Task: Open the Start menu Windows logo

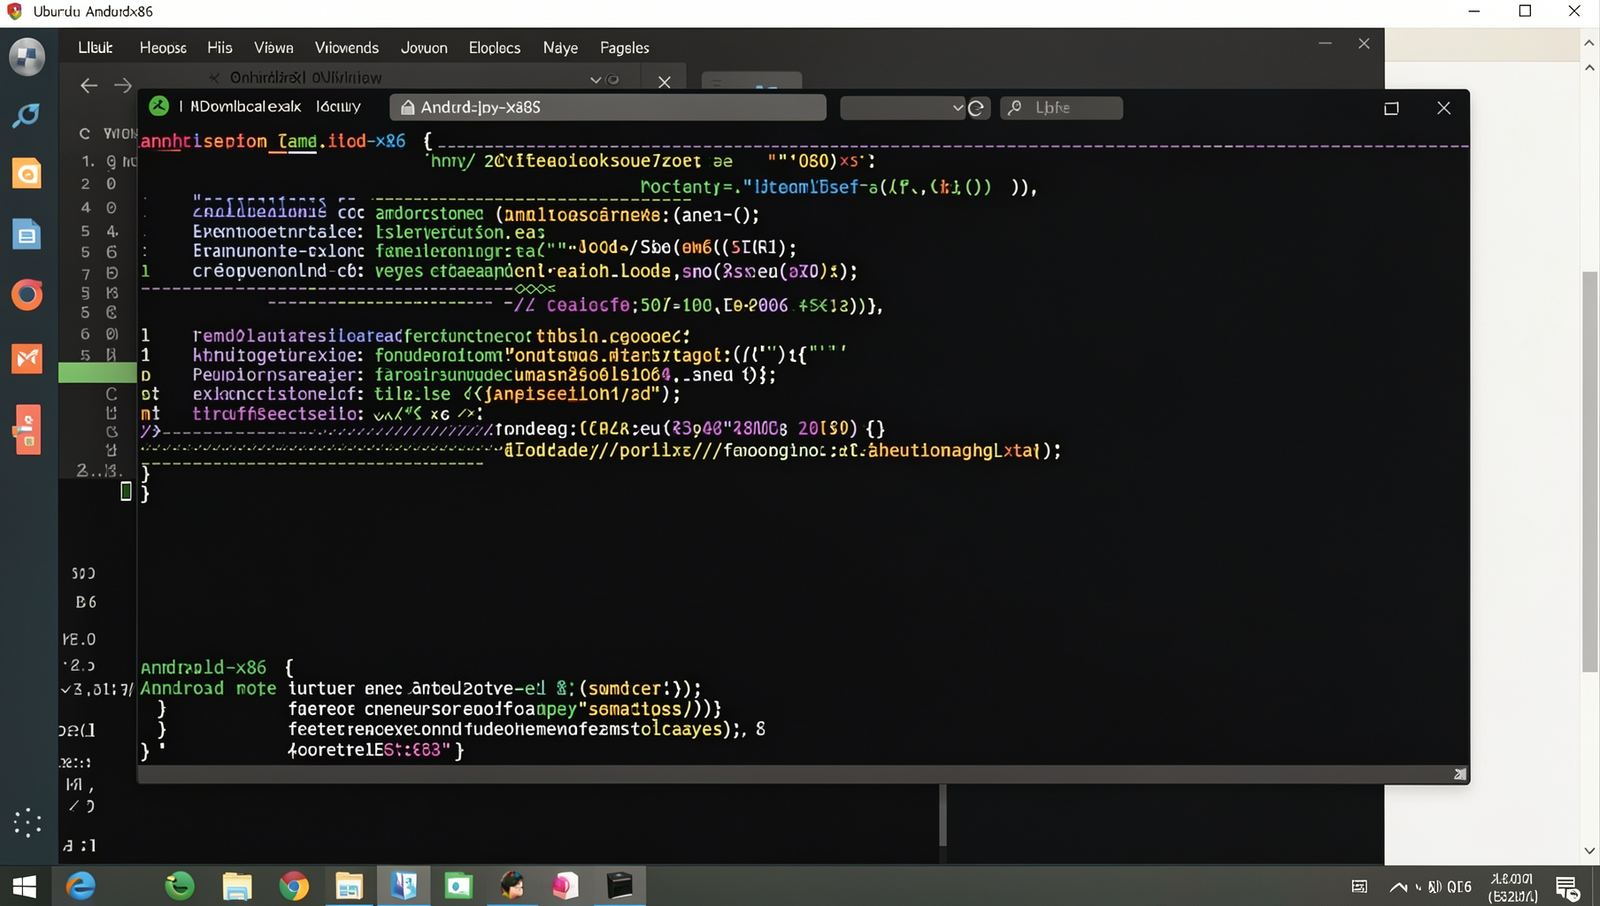Action: (24, 886)
